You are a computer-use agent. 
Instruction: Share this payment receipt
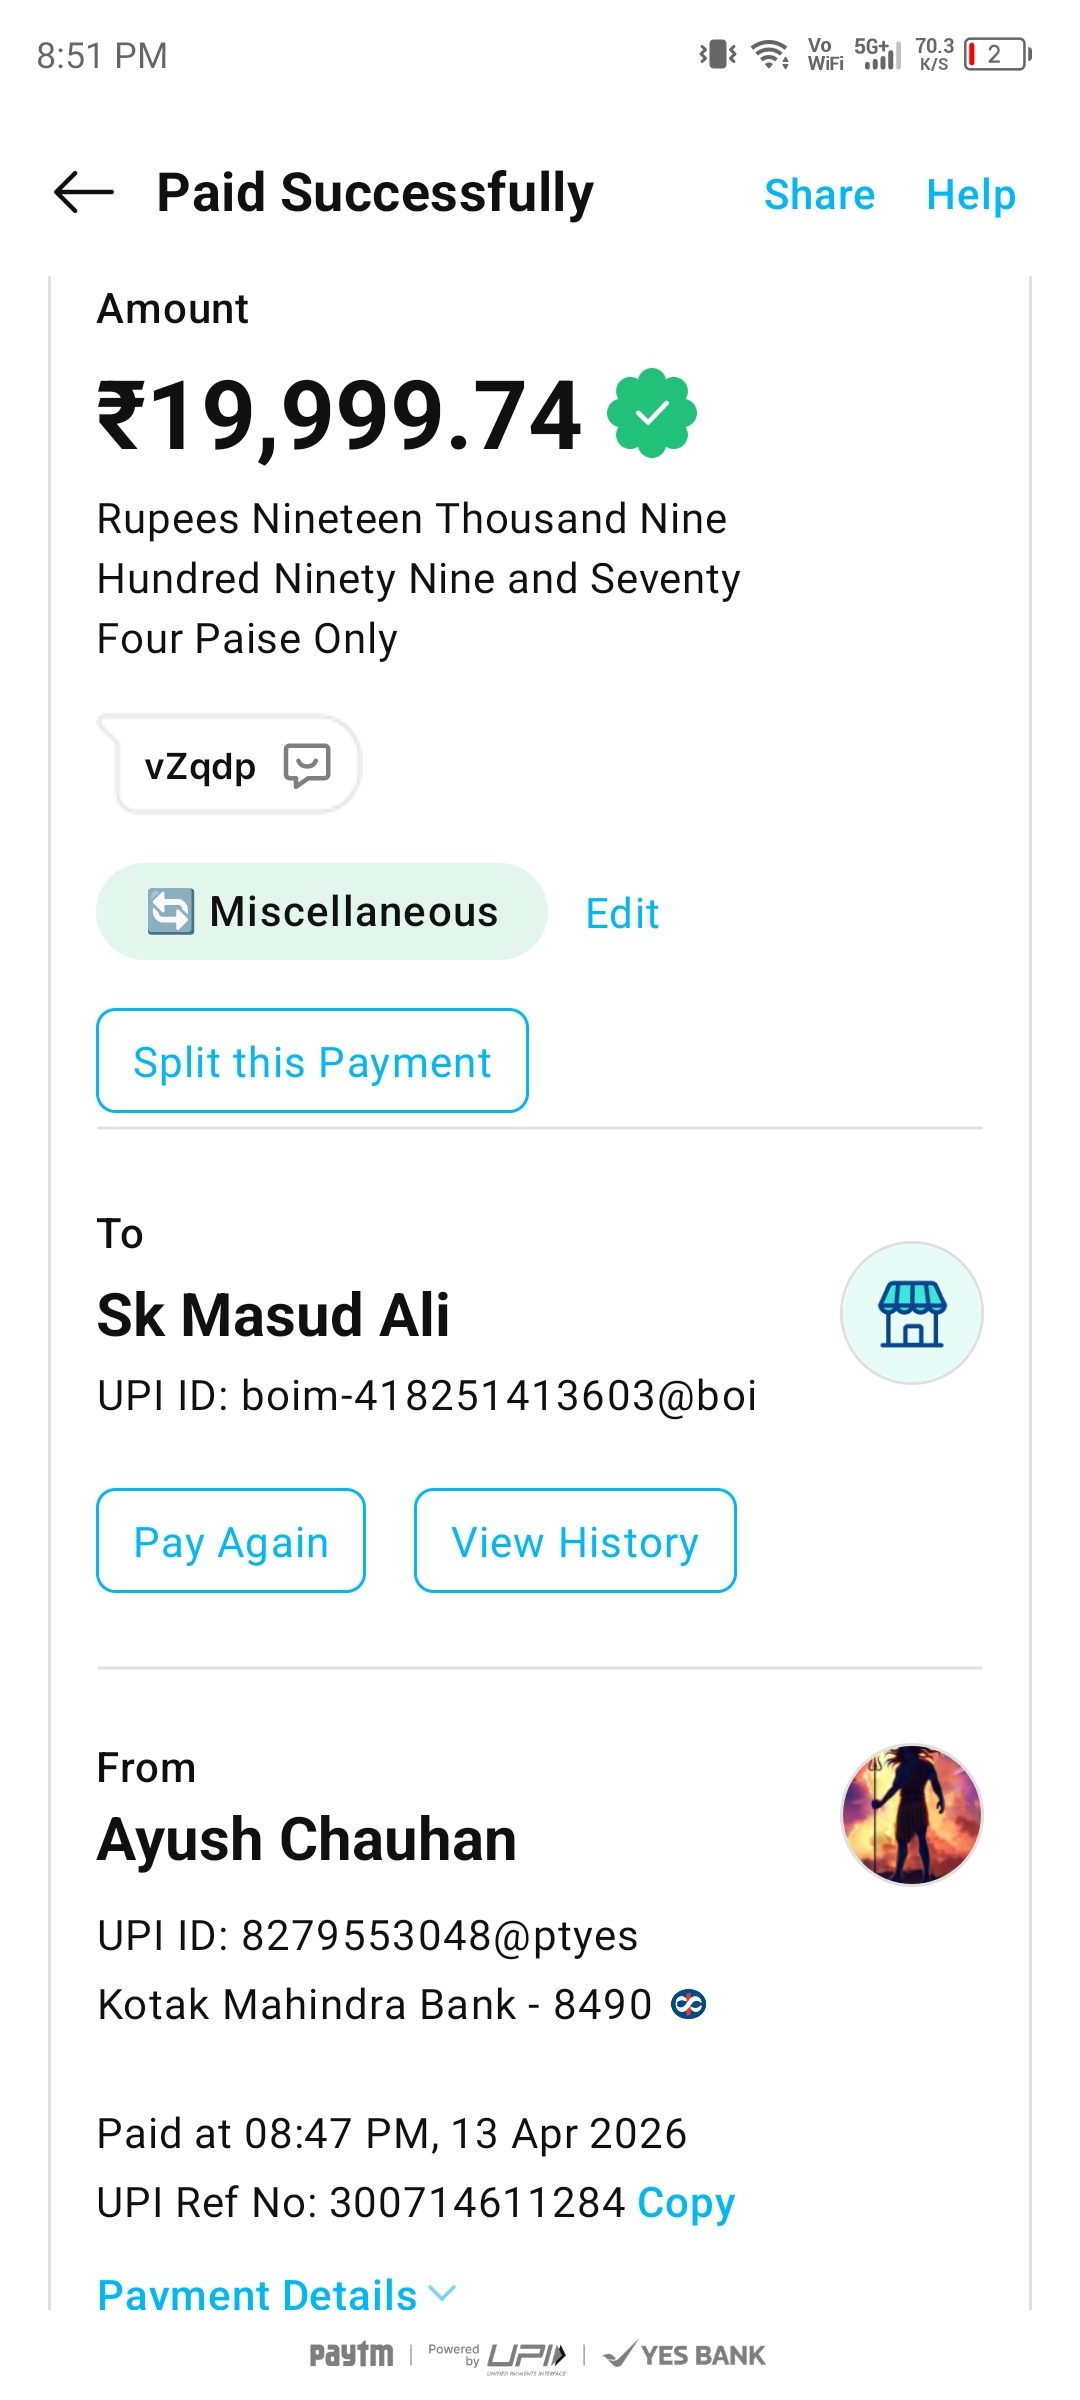[x=819, y=194]
